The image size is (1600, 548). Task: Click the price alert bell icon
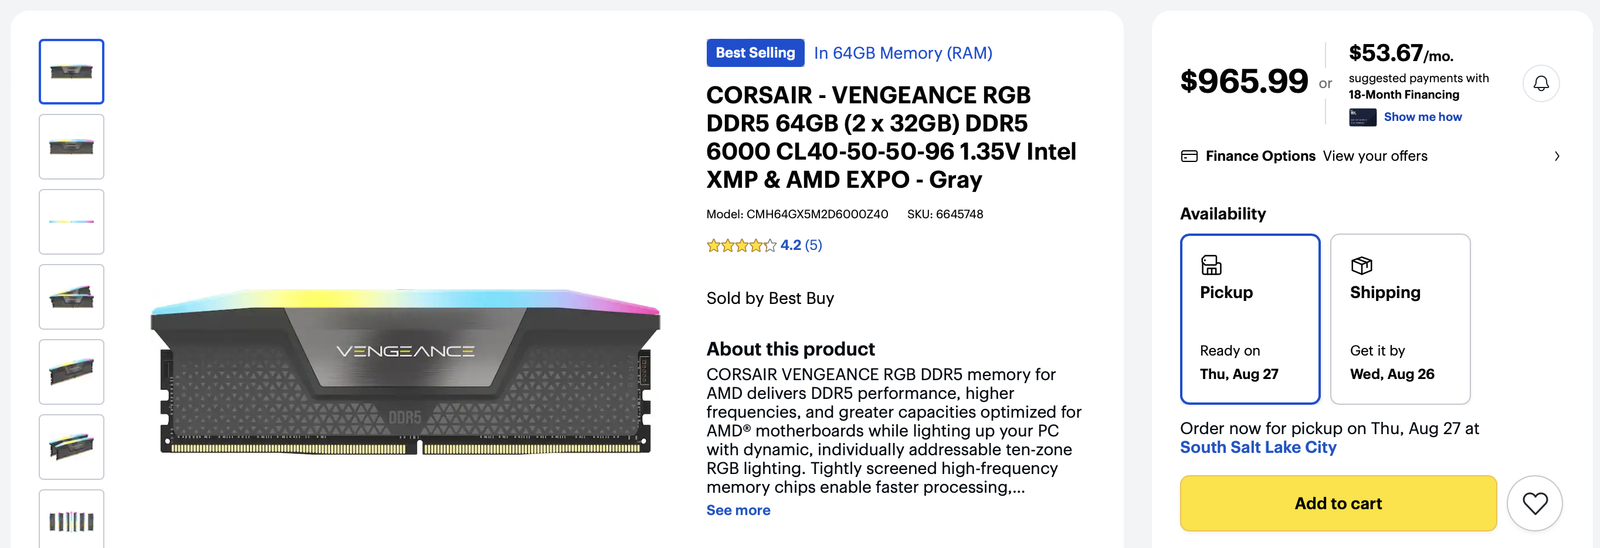pyautogui.click(x=1541, y=83)
